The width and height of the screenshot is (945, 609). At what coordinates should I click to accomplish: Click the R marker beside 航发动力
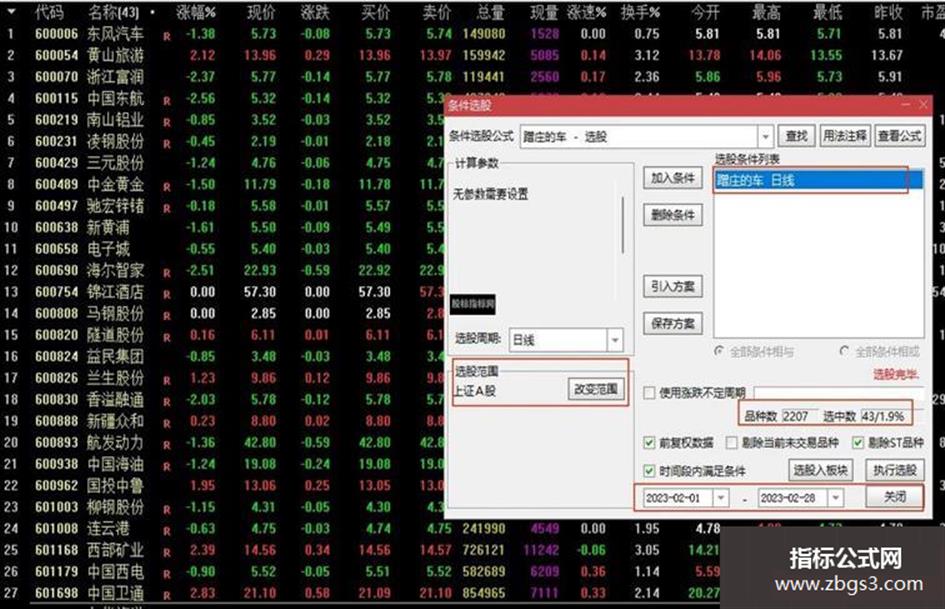pyautogui.click(x=167, y=446)
